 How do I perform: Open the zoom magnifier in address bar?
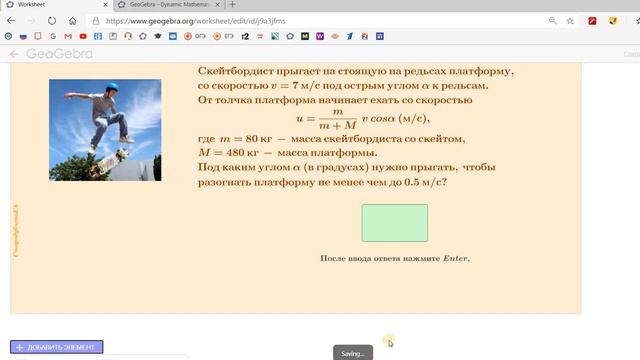coord(553,21)
